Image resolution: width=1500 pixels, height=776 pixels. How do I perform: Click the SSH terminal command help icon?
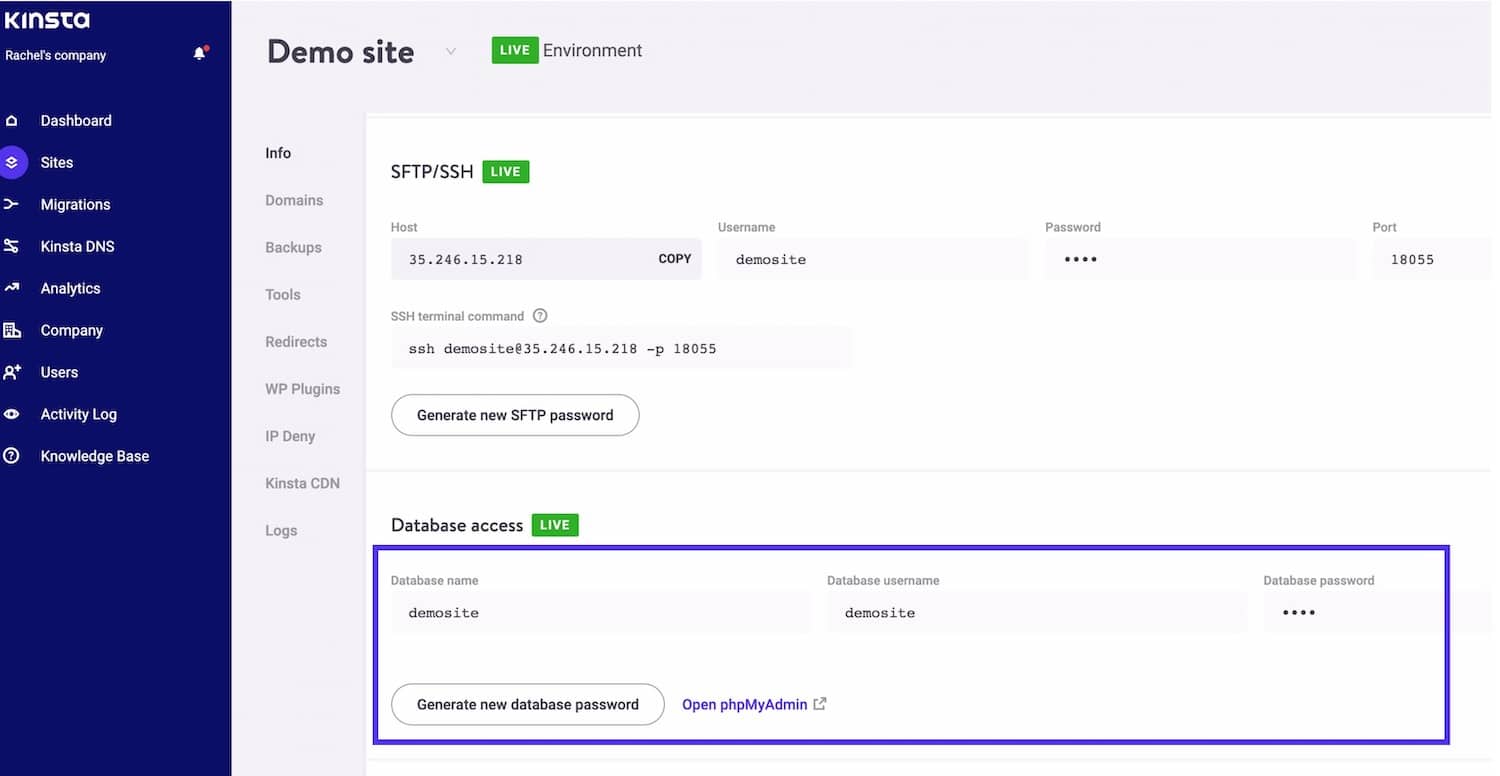point(540,315)
